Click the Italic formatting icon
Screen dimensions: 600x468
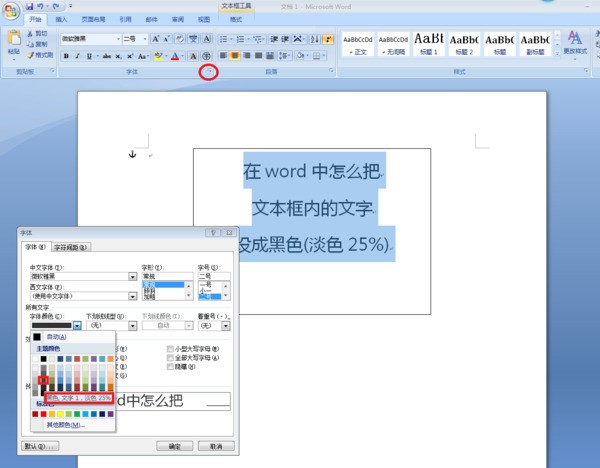tap(77, 56)
